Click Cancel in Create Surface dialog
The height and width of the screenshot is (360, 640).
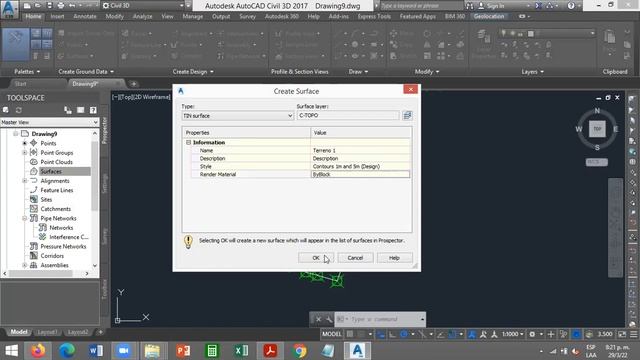pos(355,258)
